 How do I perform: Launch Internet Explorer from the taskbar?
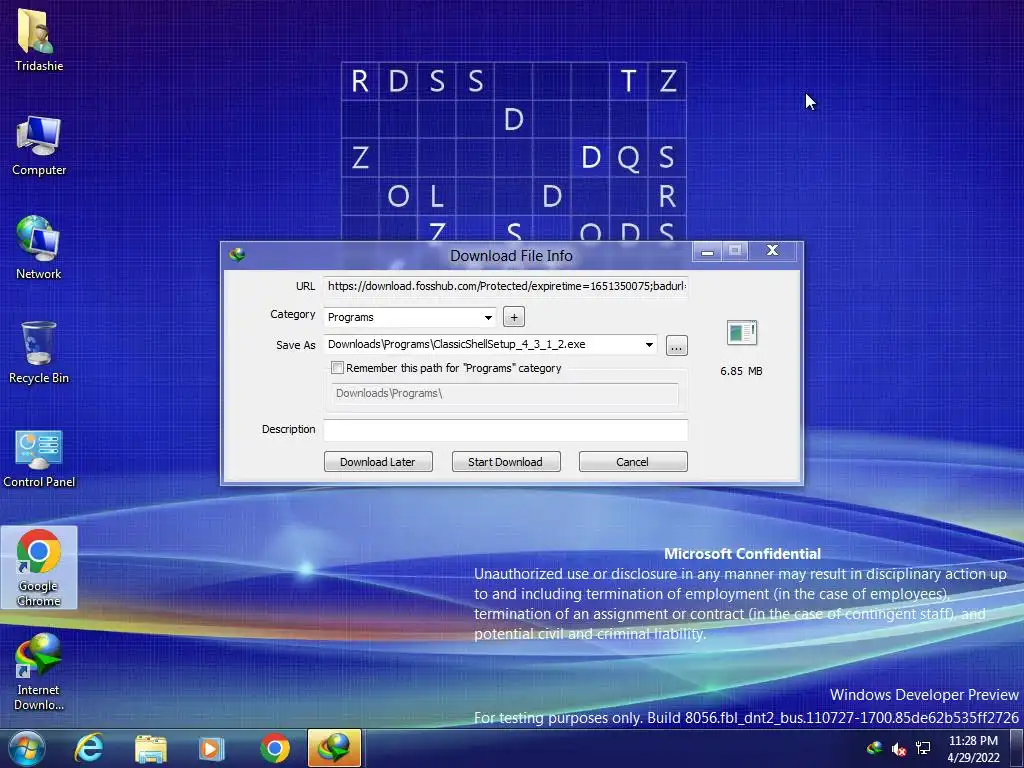pyautogui.click(x=88, y=748)
